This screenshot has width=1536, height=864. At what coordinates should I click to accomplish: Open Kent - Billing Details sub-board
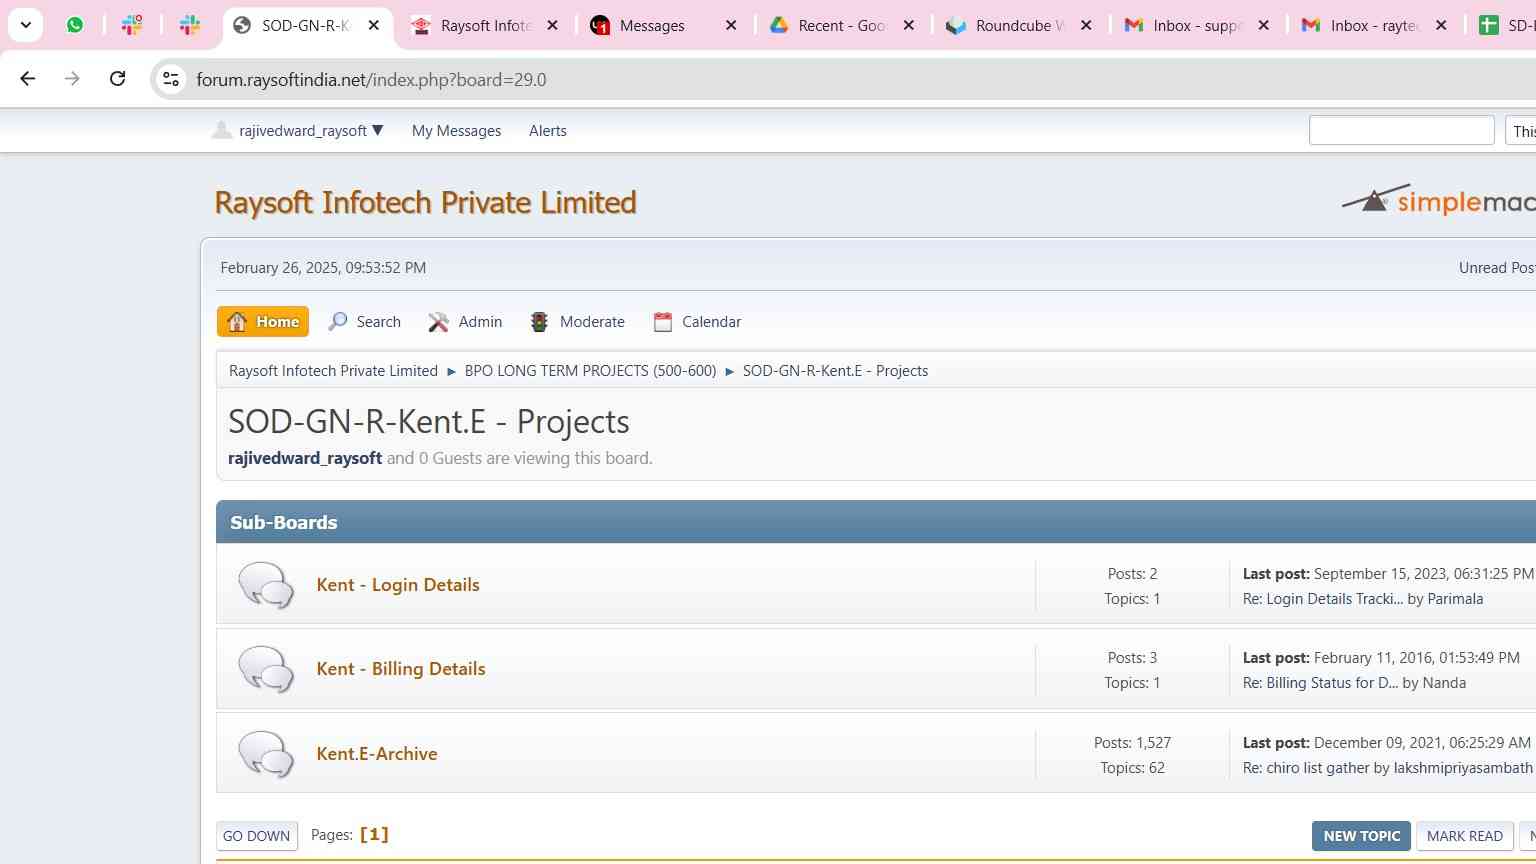click(401, 669)
